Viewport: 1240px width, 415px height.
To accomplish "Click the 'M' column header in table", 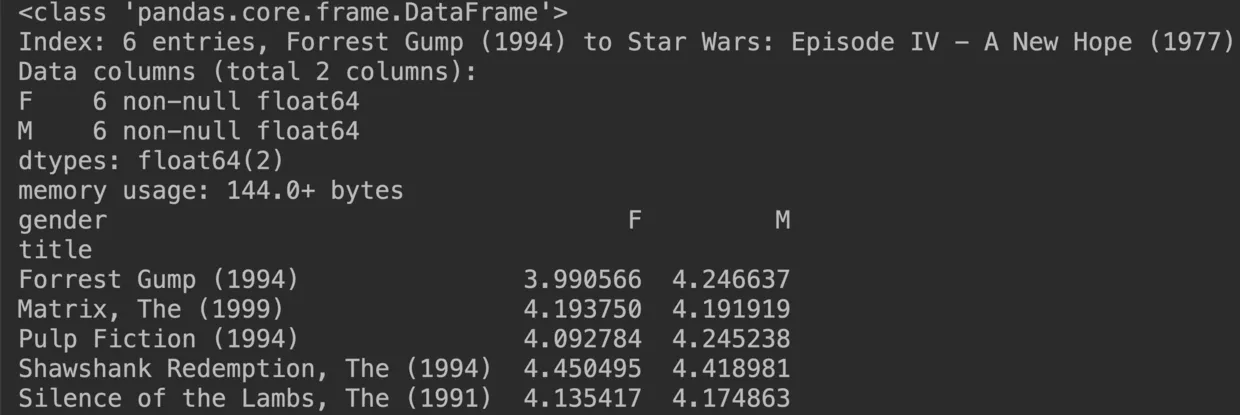I will 782,220.
